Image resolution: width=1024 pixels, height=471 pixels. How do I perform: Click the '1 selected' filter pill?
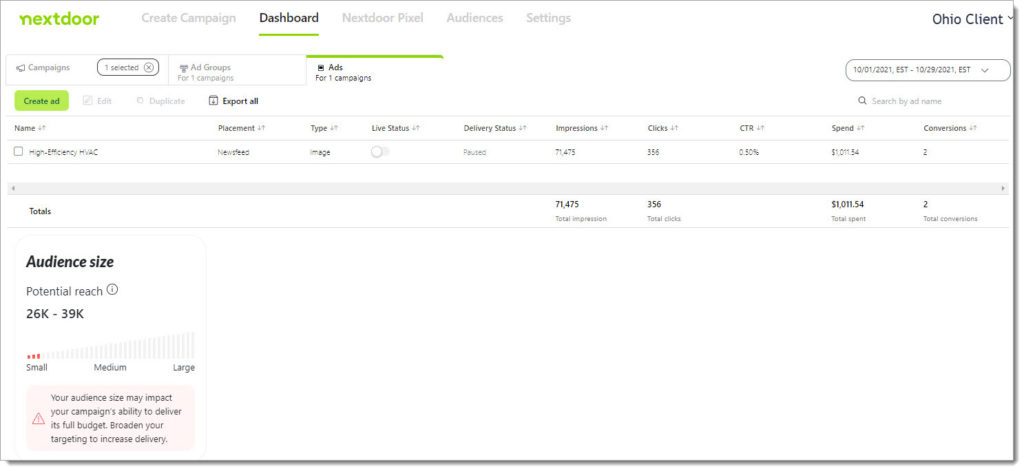(128, 67)
